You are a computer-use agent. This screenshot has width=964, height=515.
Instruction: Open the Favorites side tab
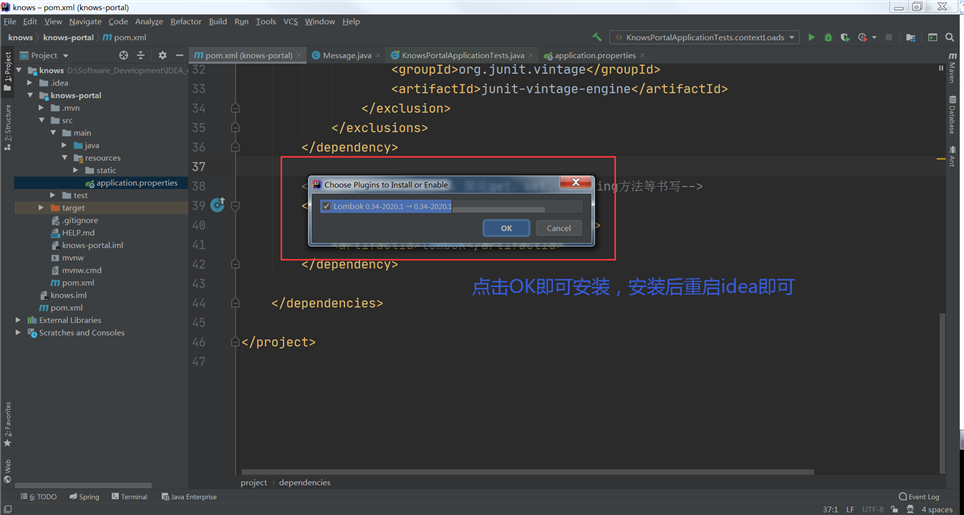pyautogui.click(x=7, y=424)
